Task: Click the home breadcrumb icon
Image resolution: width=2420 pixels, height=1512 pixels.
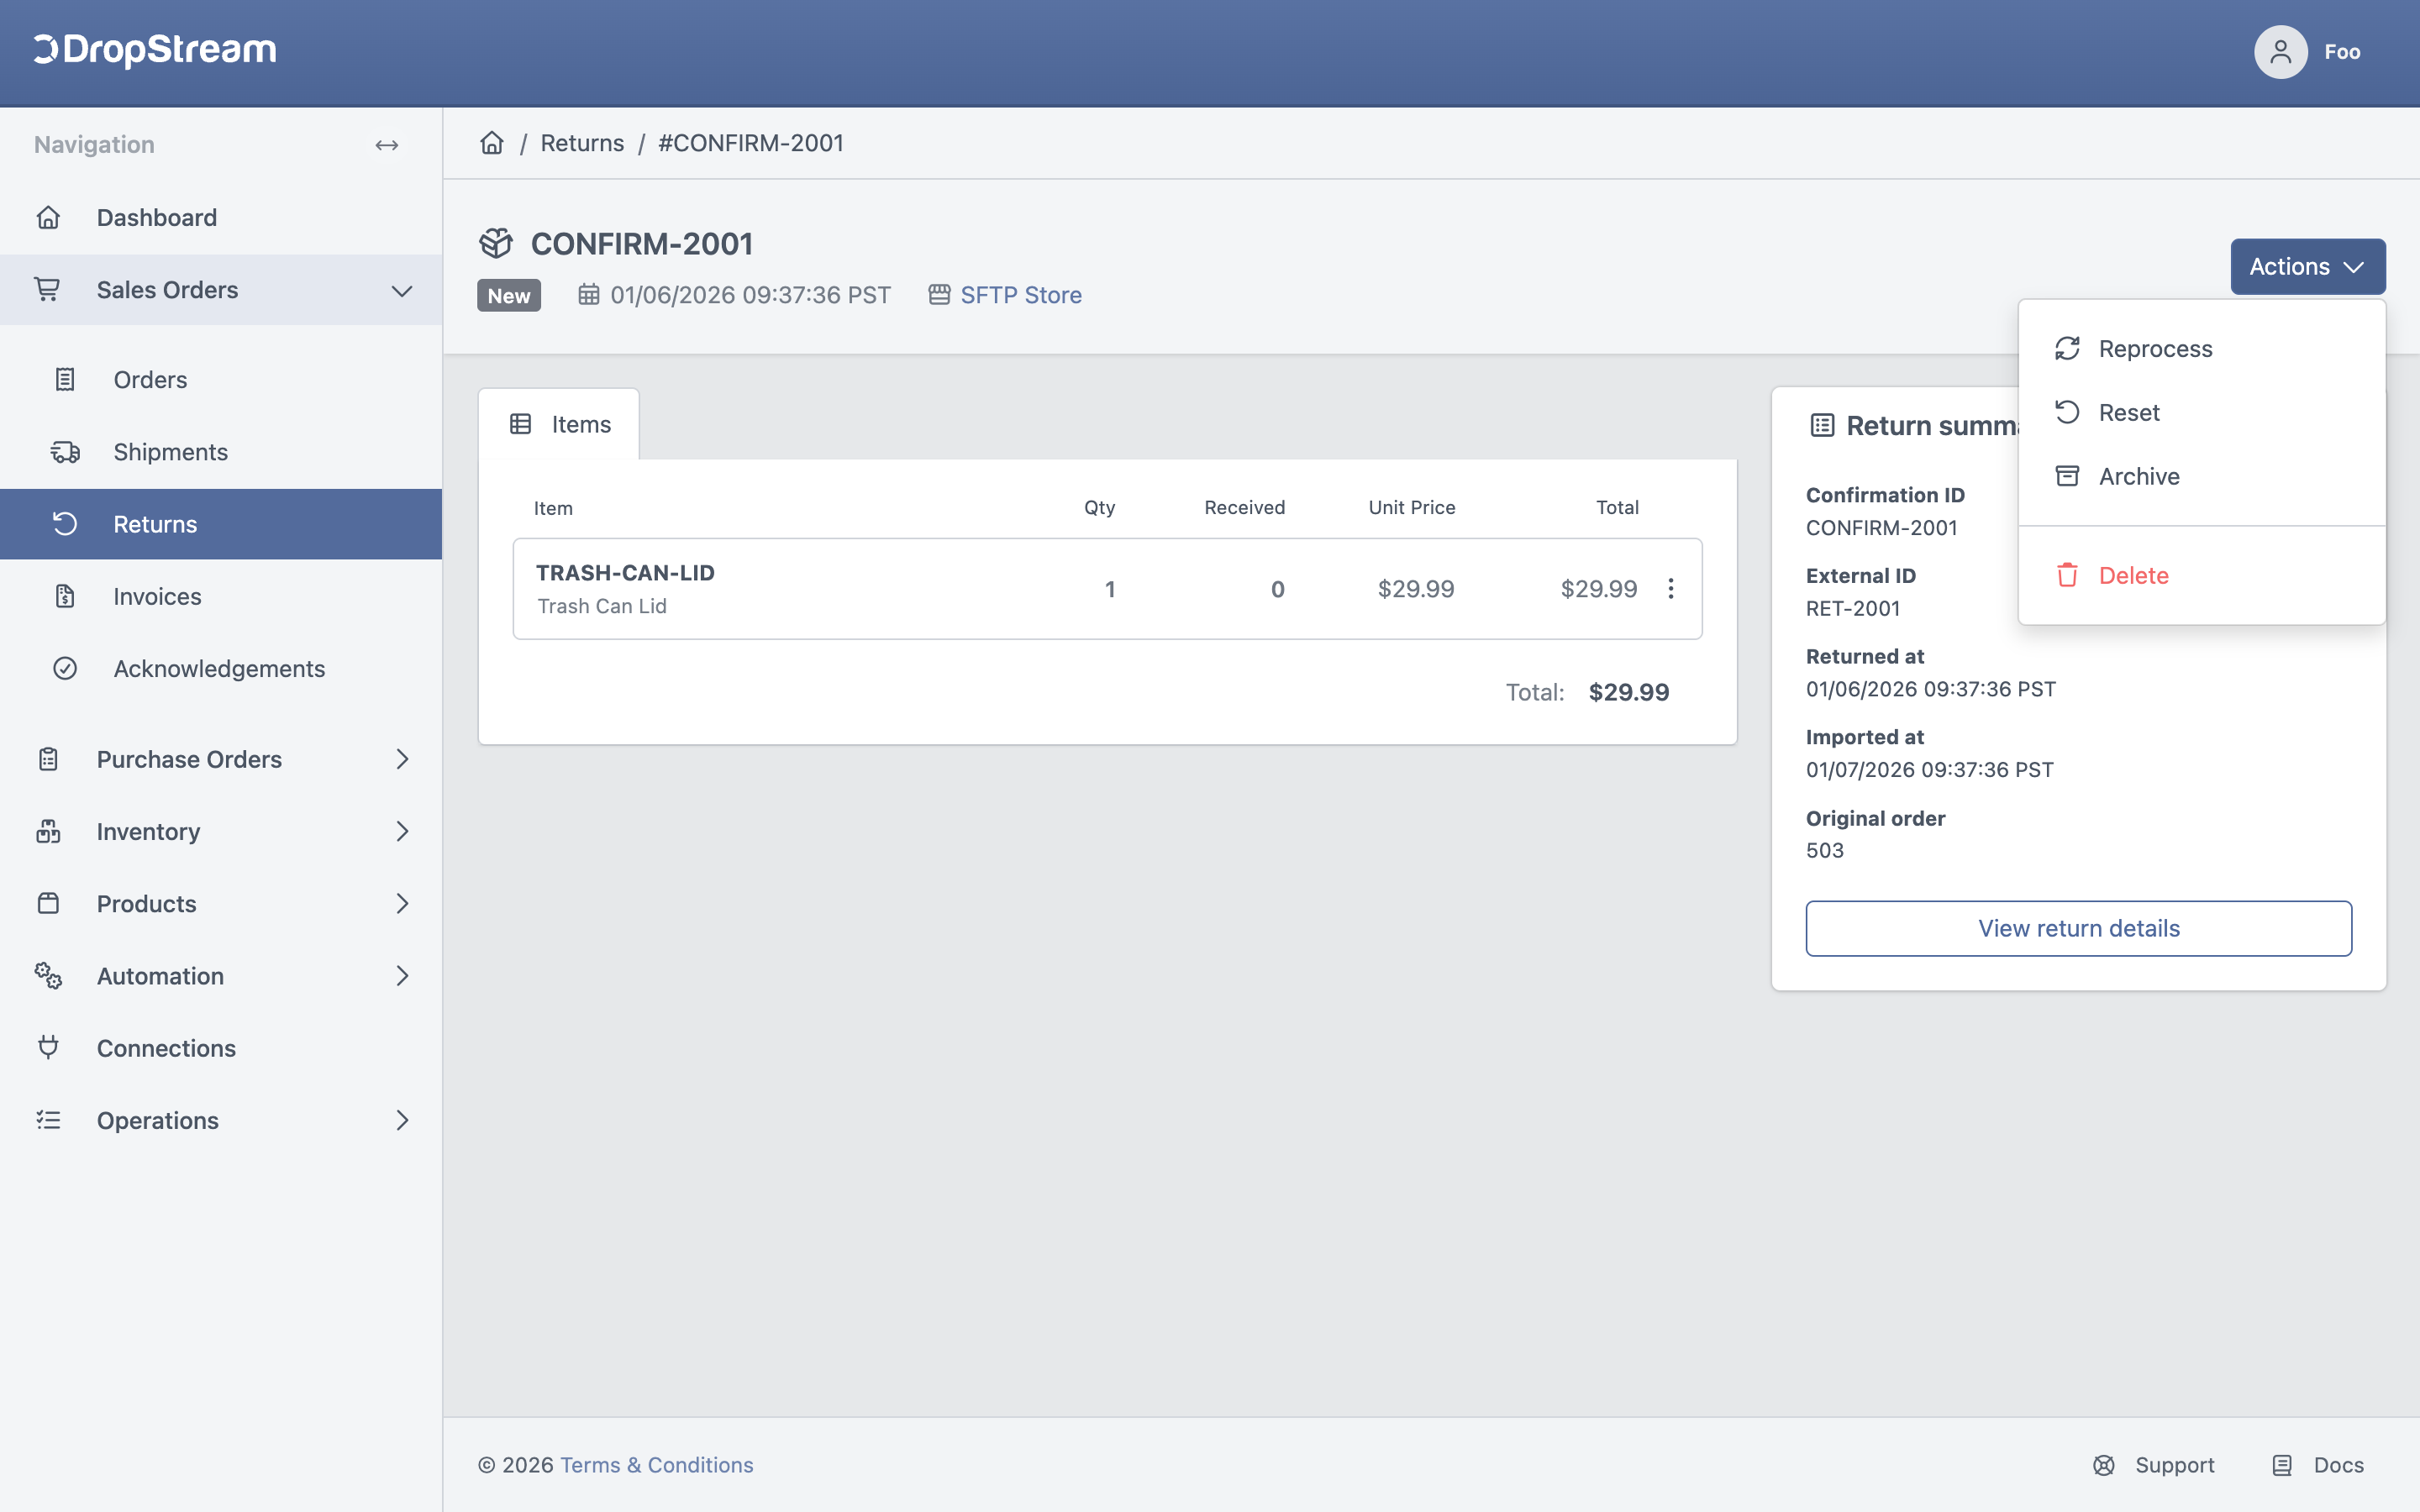Action: coord(492,143)
